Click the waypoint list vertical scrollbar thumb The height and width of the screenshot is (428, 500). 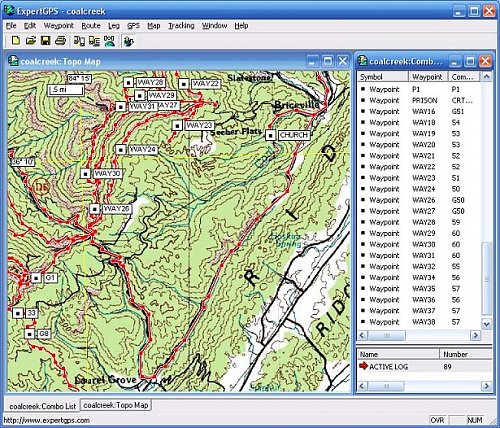click(x=486, y=279)
